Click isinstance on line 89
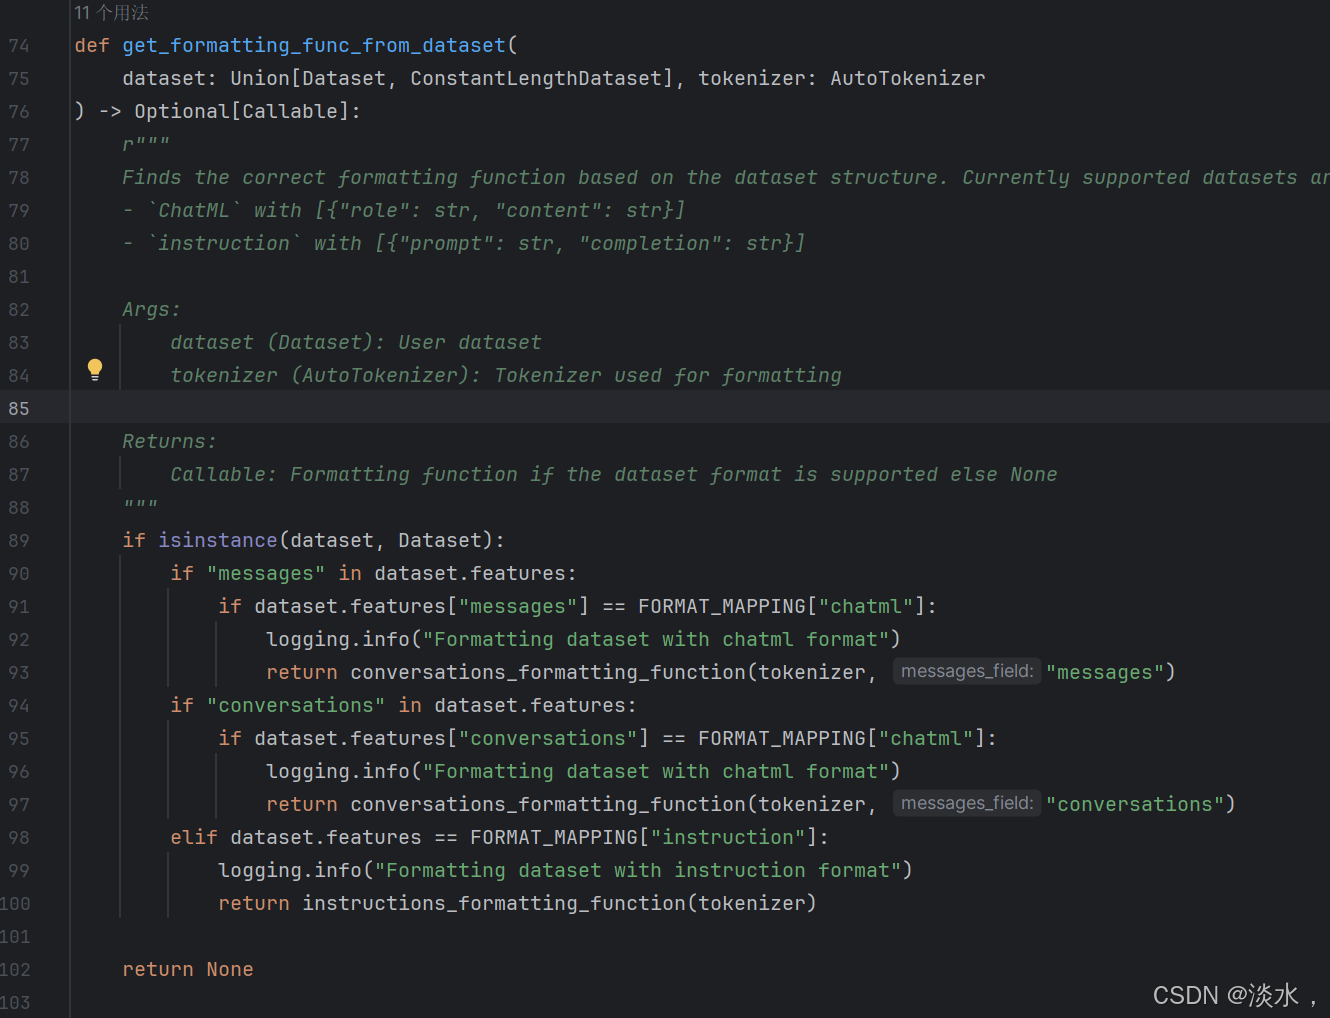Image resolution: width=1330 pixels, height=1018 pixels. pos(217,540)
